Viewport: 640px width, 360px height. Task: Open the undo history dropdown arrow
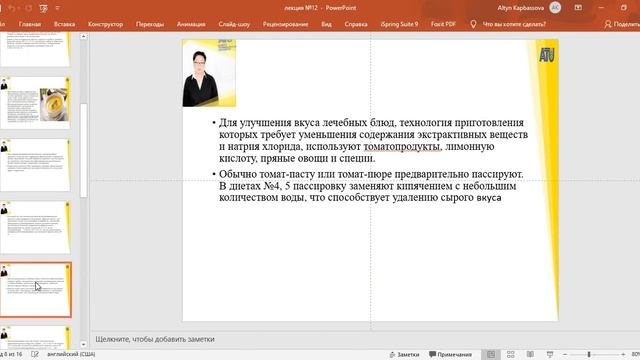[x=19, y=8]
